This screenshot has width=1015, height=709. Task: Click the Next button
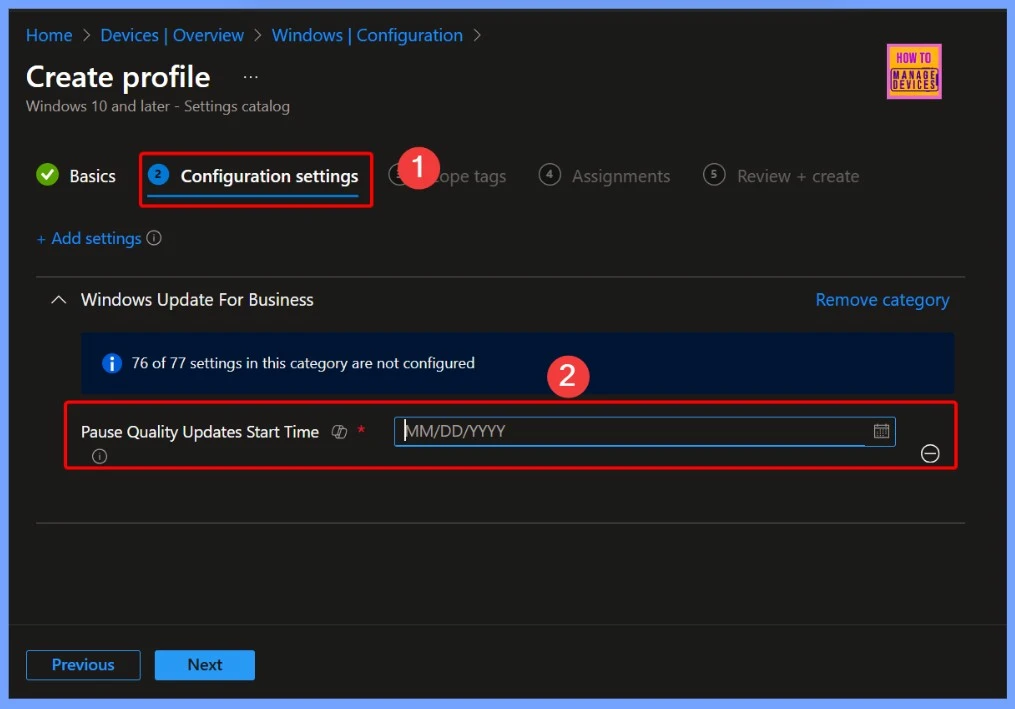point(205,665)
